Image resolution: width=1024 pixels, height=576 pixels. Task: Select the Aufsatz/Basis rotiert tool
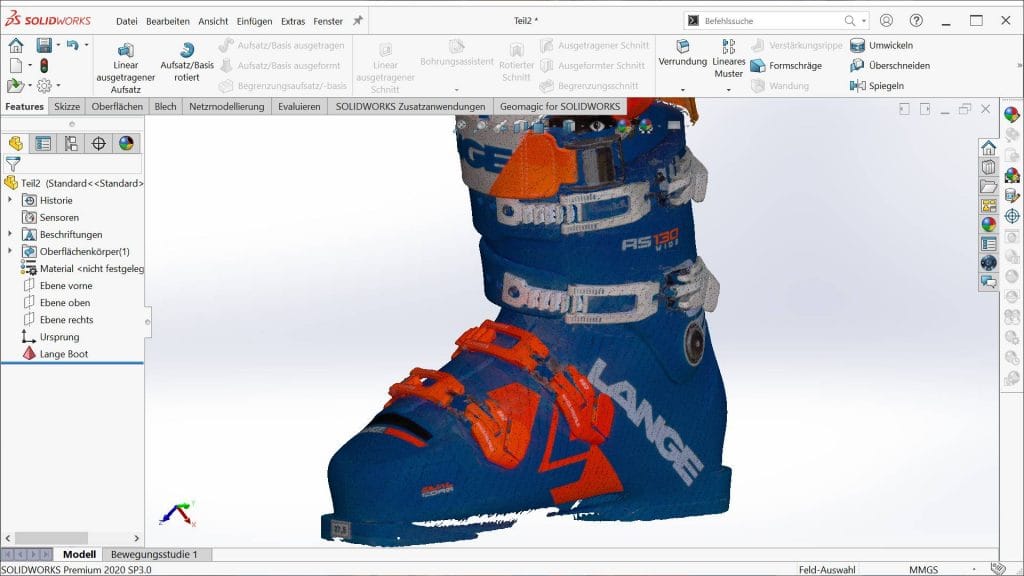click(x=187, y=62)
